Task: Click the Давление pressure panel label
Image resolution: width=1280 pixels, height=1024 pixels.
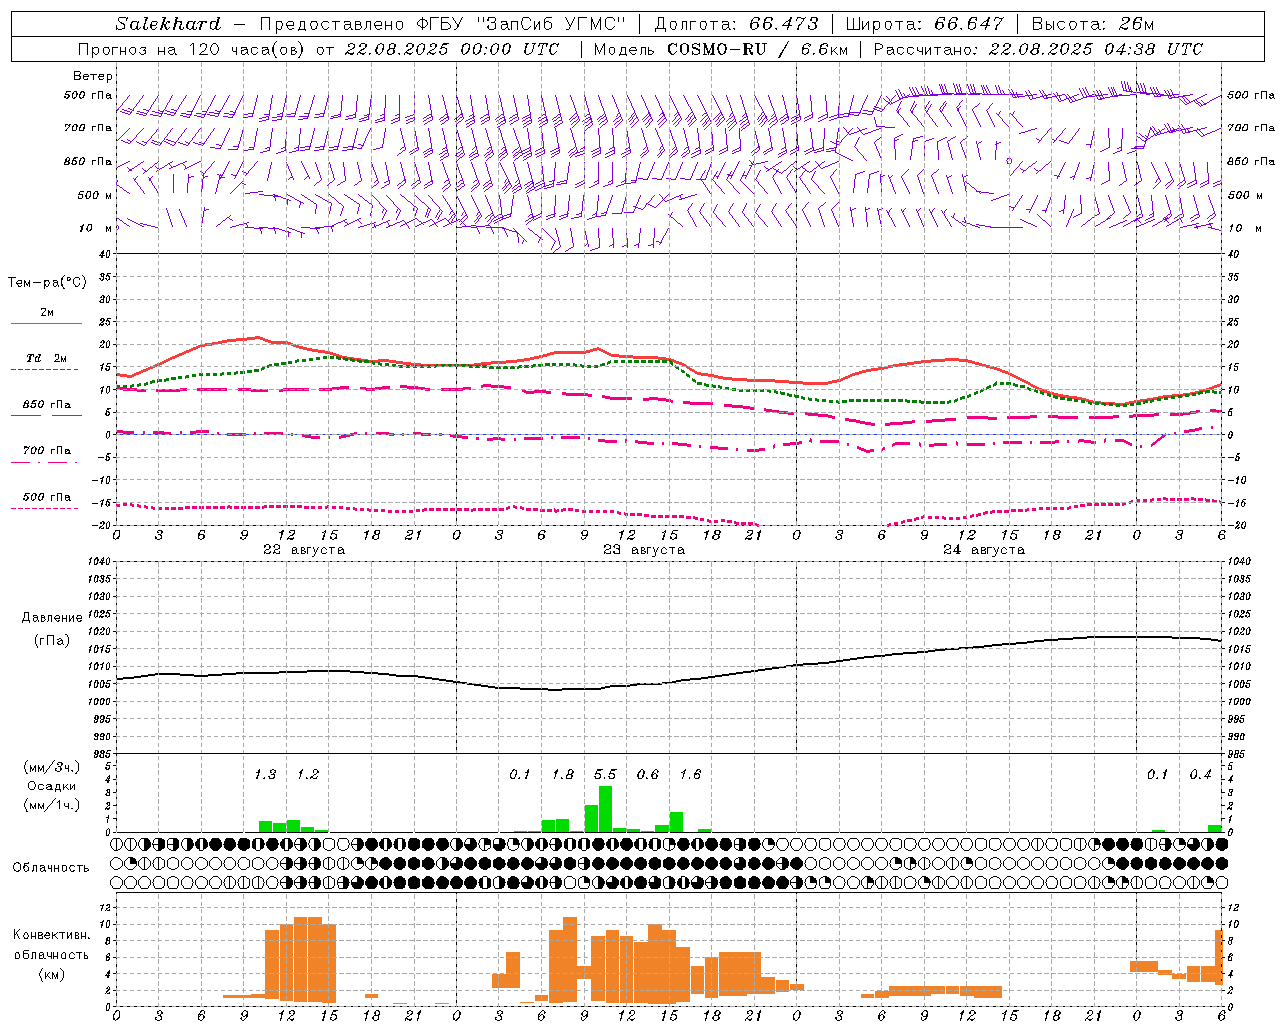Action: pos(51,618)
